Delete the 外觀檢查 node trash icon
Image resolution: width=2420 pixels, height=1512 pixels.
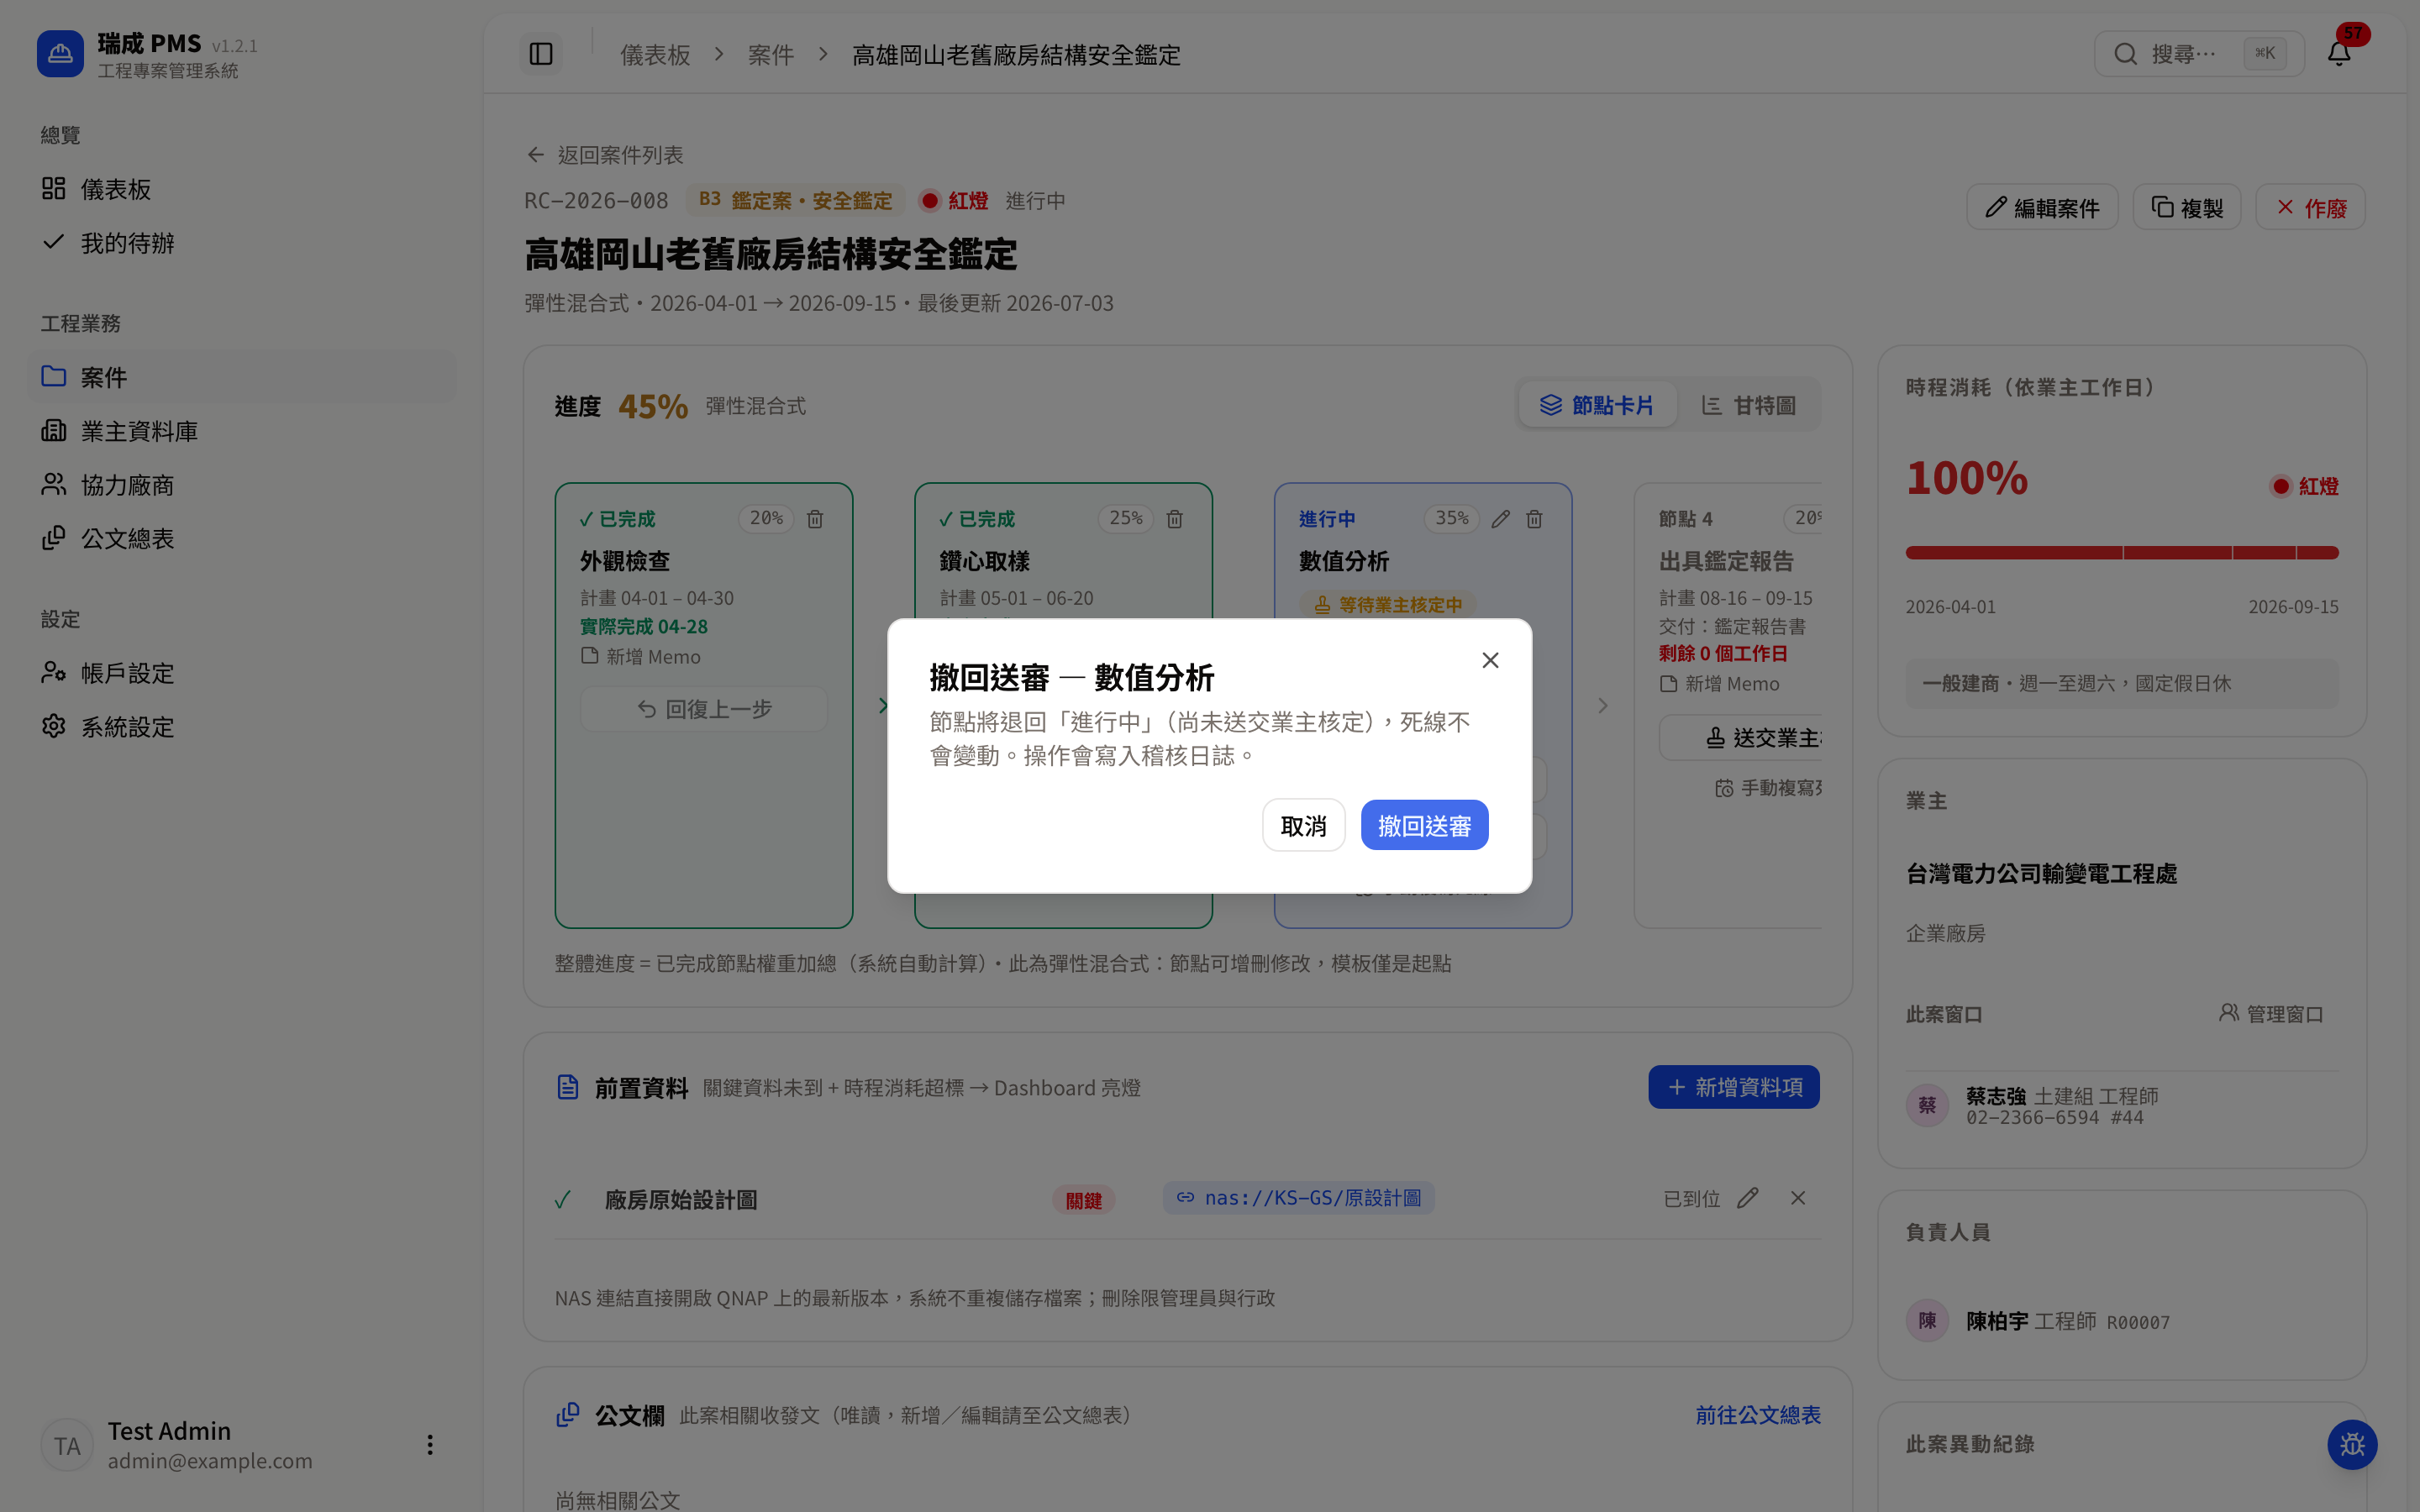pyautogui.click(x=815, y=519)
